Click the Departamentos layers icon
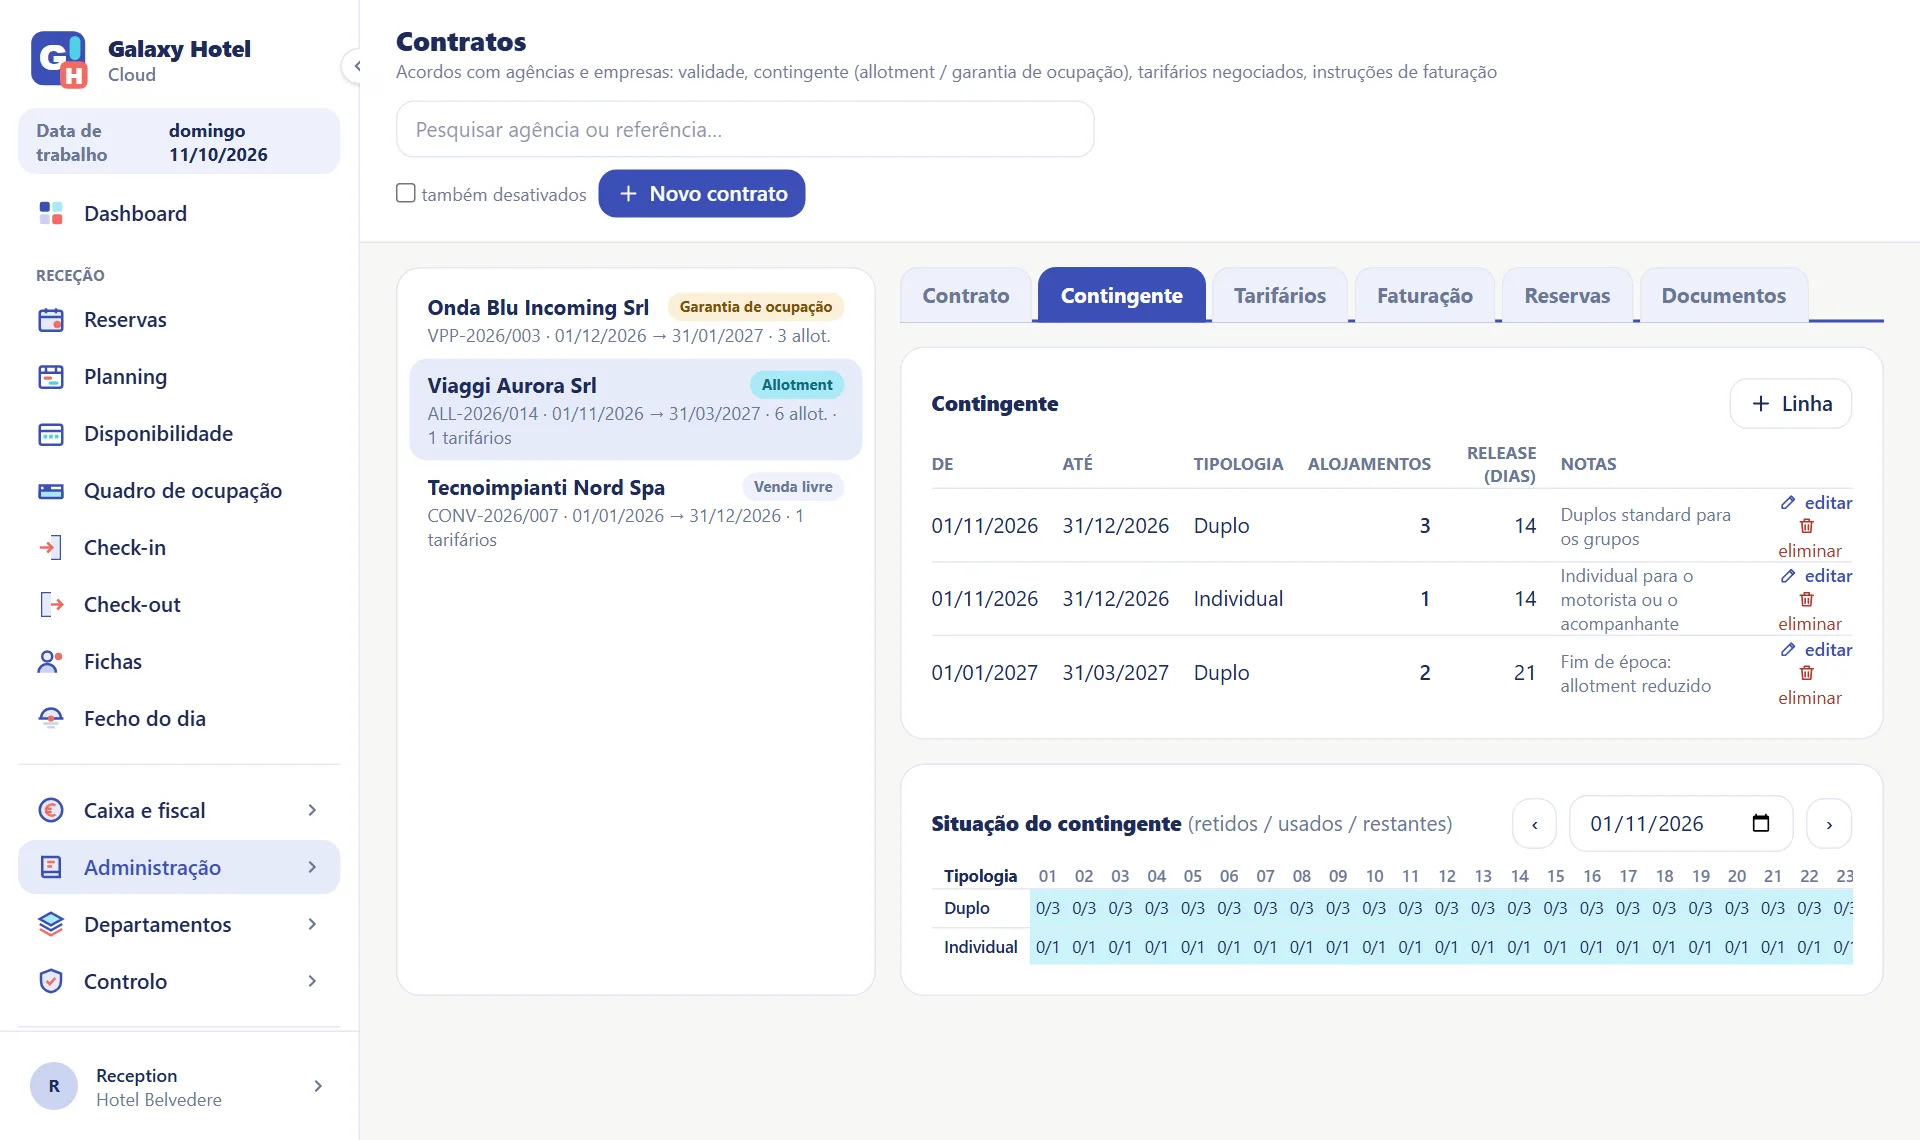The height and width of the screenshot is (1140, 1920). 51,924
